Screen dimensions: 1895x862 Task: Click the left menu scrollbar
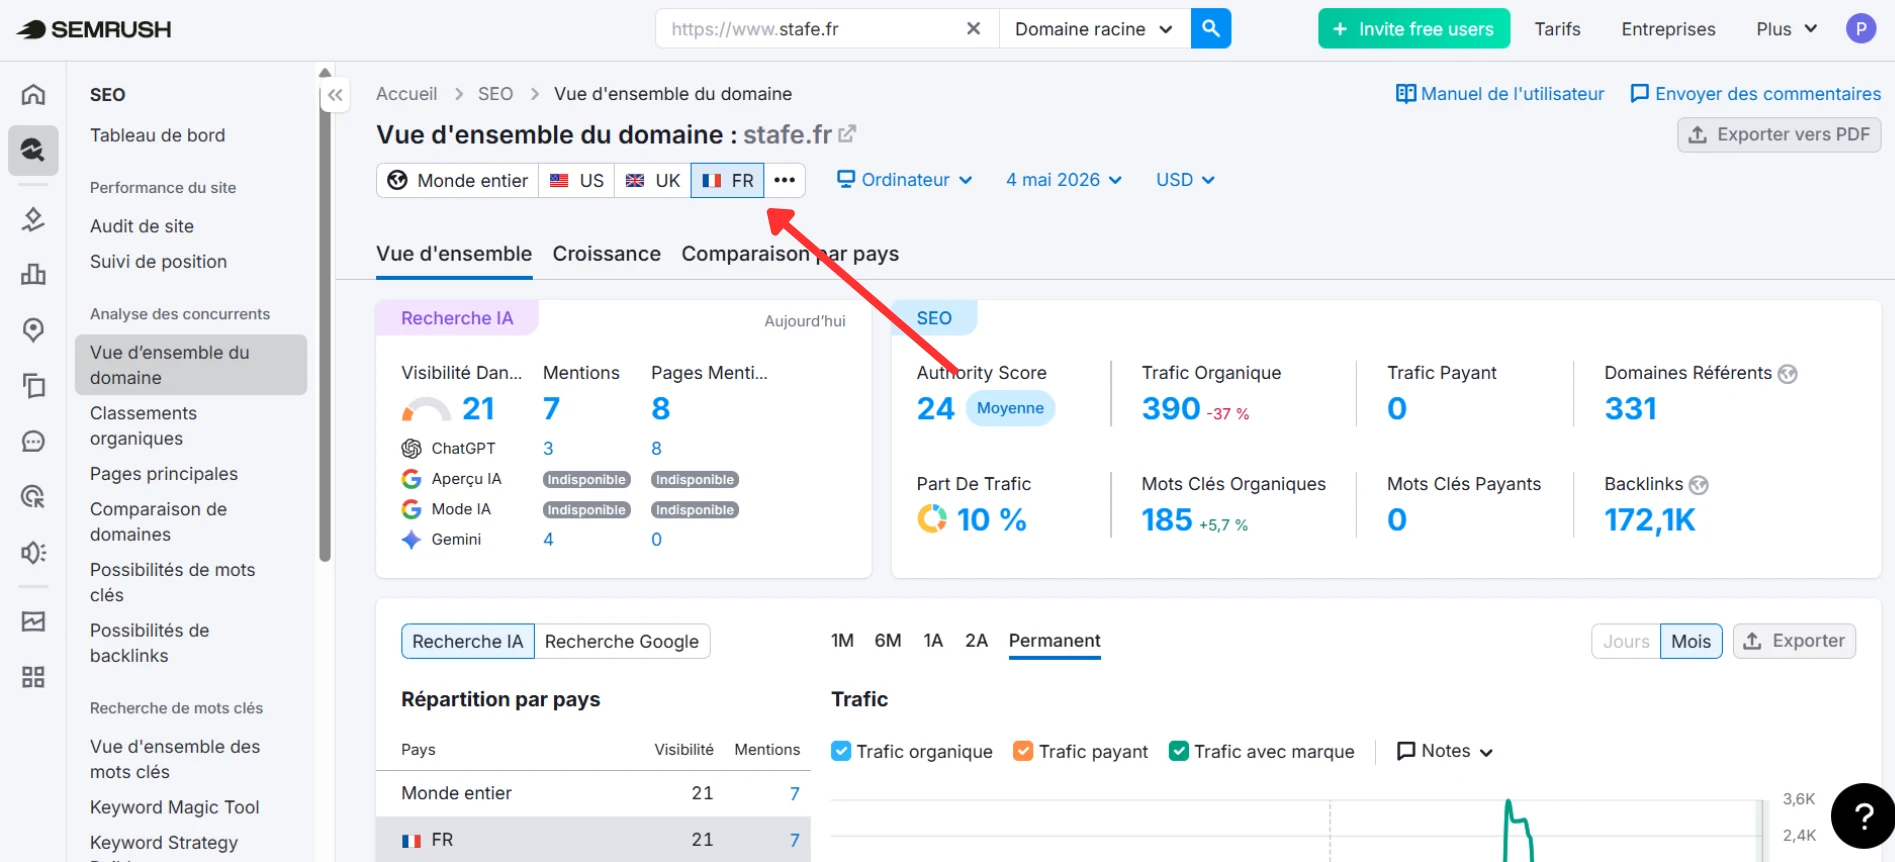(325, 320)
